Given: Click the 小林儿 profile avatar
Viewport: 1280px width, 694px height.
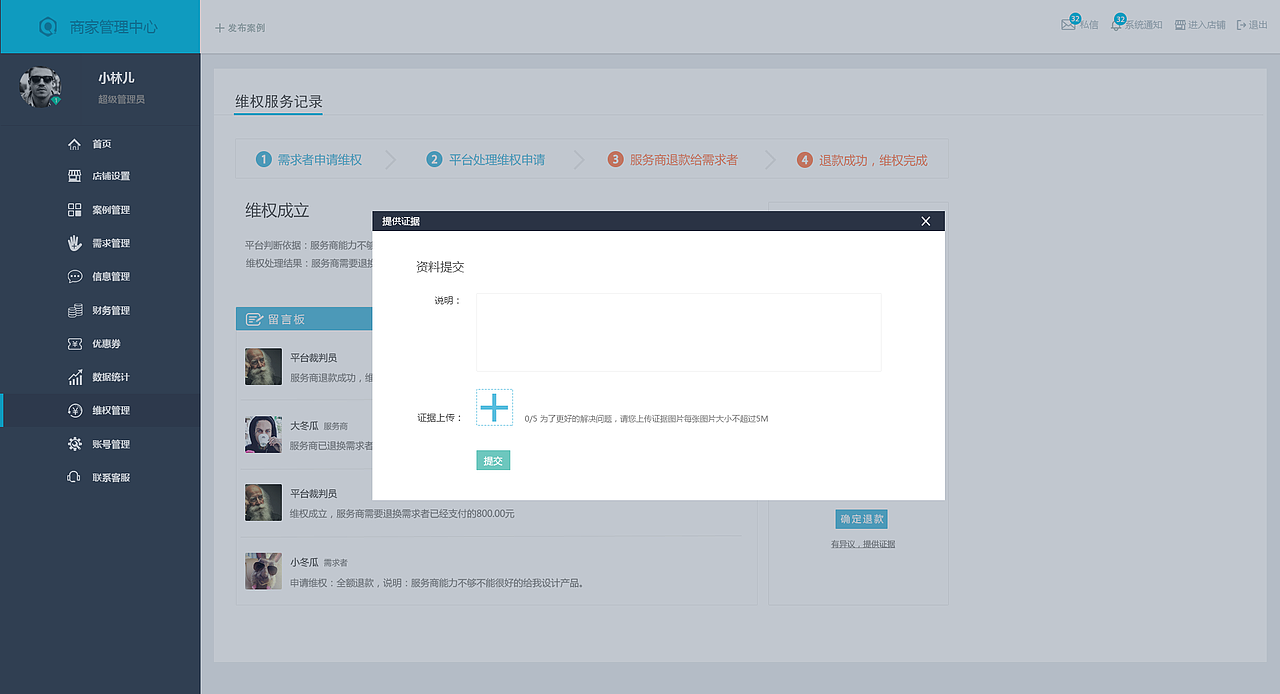Looking at the screenshot, I should tap(40, 87).
